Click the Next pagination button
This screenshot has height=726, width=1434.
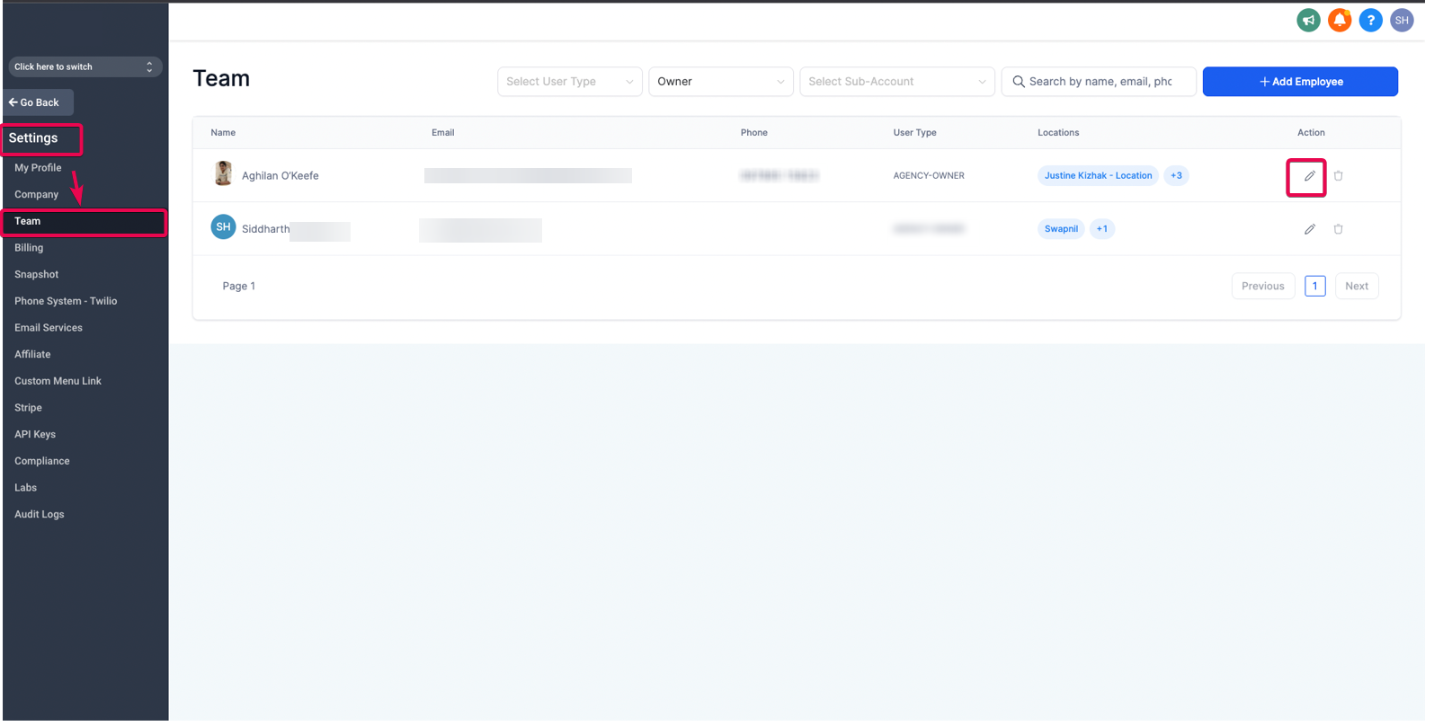(1356, 286)
